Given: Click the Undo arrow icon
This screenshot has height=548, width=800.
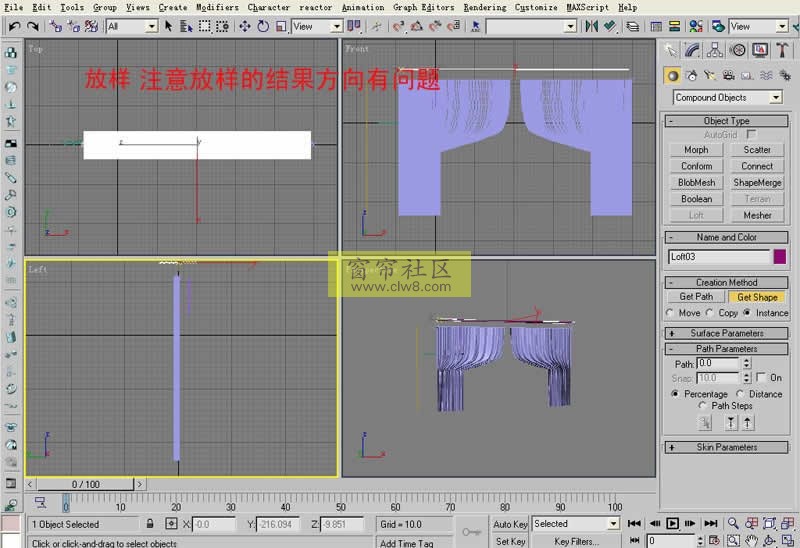Looking at the screenshot, I should 14,26.
